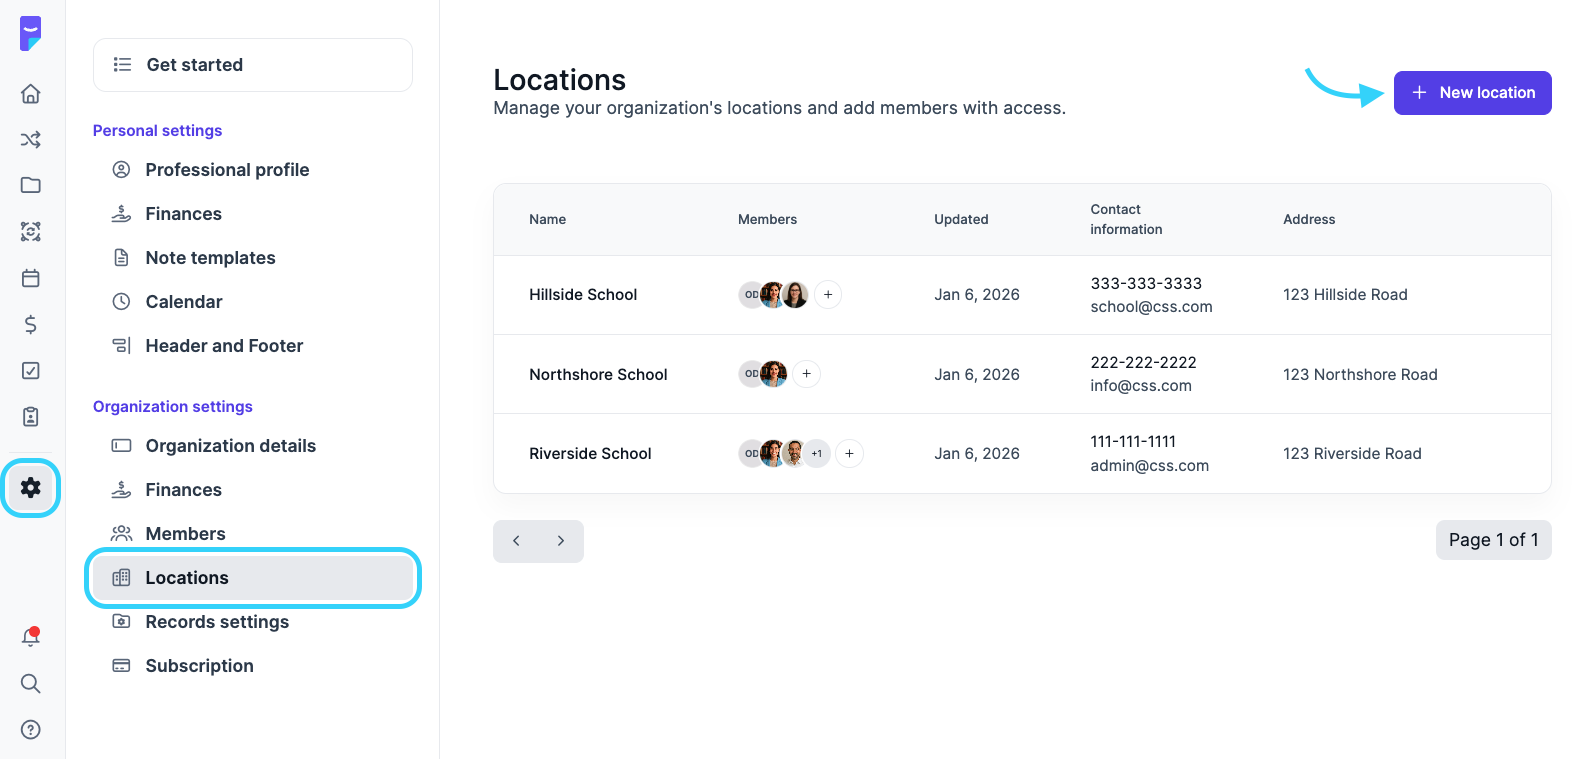
Task: Go to previous page using left chevron
Action: (516, 541)
